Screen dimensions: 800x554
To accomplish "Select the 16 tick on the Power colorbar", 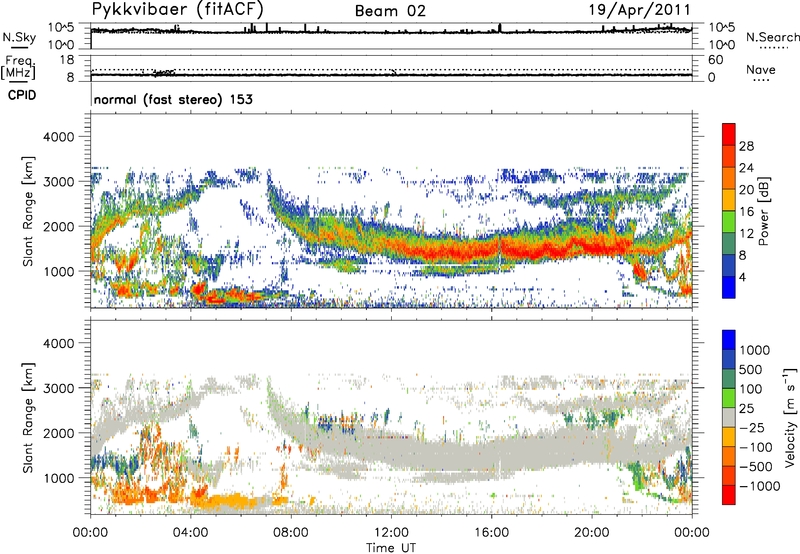I will [x=746, y=212].
